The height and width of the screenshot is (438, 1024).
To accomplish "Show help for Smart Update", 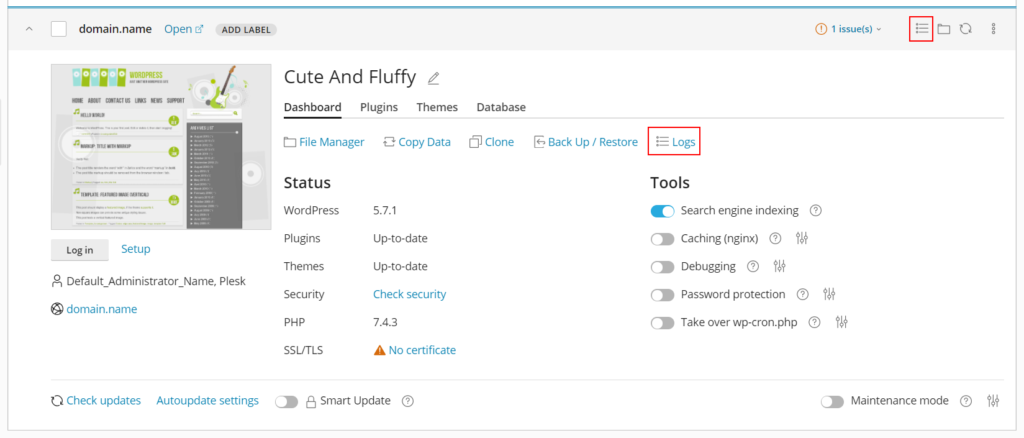I will tap(408, 401).
